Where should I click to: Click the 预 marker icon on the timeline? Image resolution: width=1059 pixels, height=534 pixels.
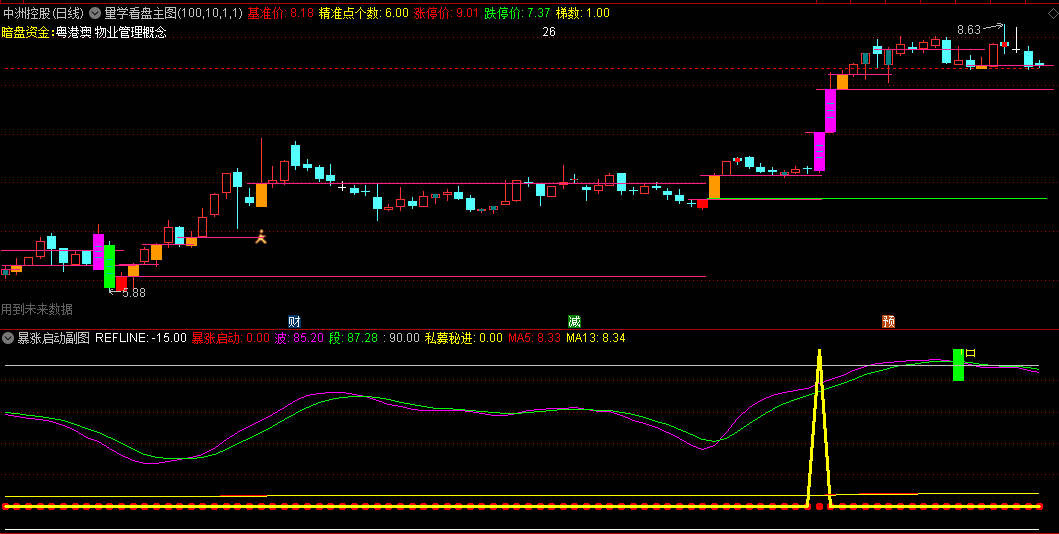[x=889, y=321]
